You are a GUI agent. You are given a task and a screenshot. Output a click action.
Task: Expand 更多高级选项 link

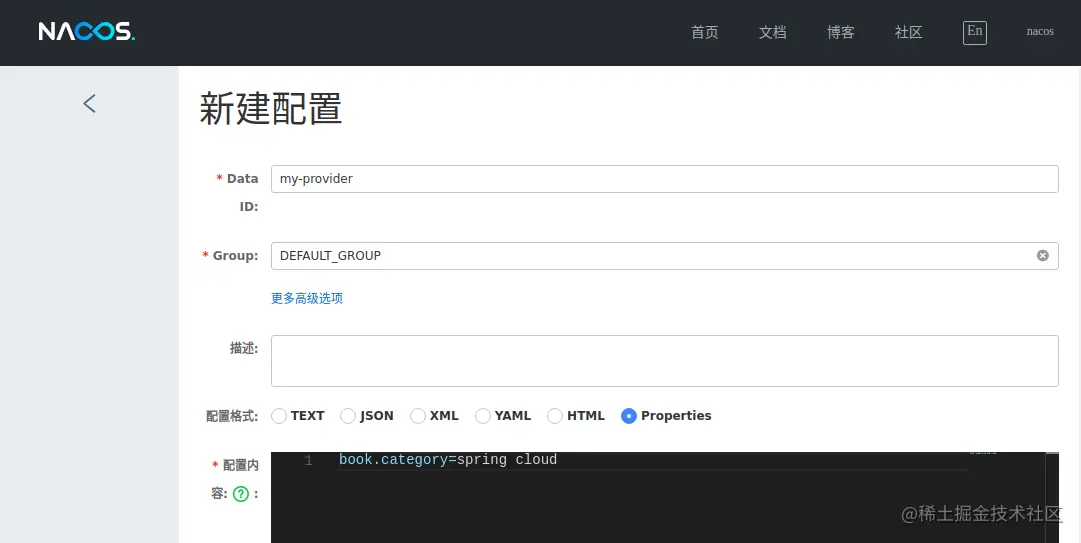(307, 298)
